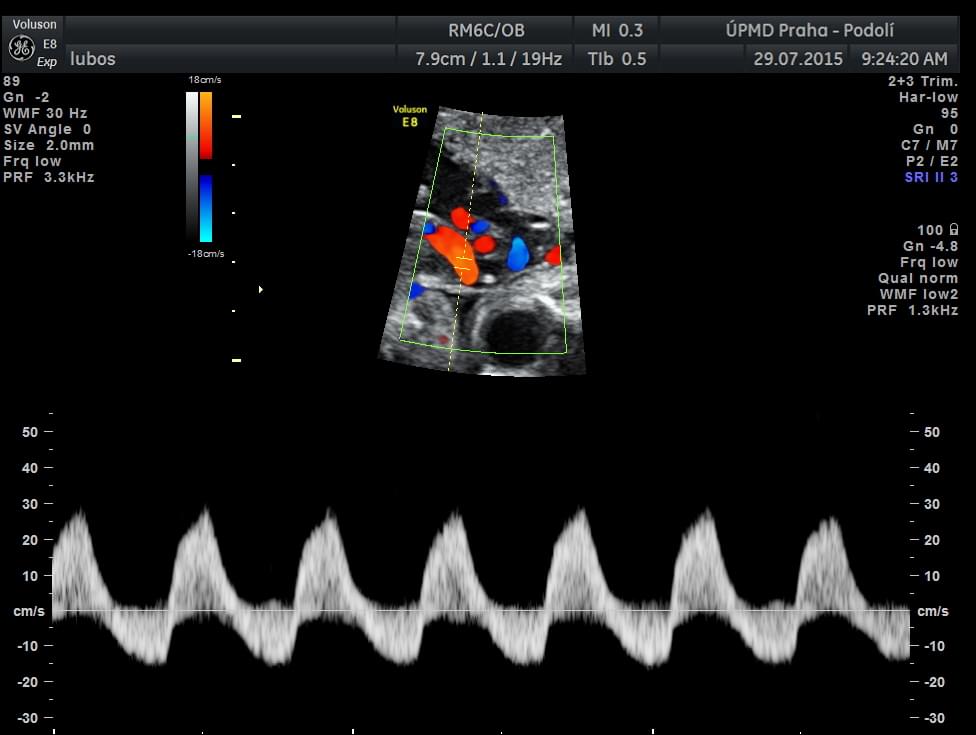The height and width of the screenshot is (735, 976).
Task: Click the right axis 'cm/s' unit label
Action: [932, 611]
